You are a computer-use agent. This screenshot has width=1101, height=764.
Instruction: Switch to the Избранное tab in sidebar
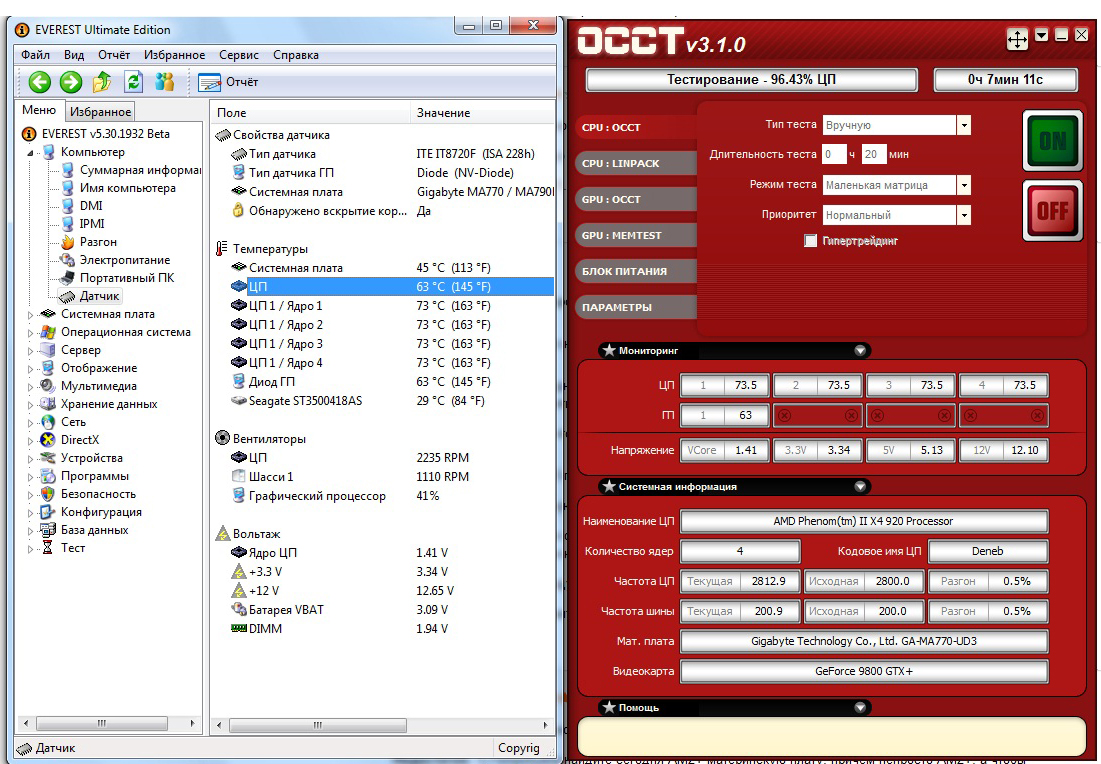(100, 112)
